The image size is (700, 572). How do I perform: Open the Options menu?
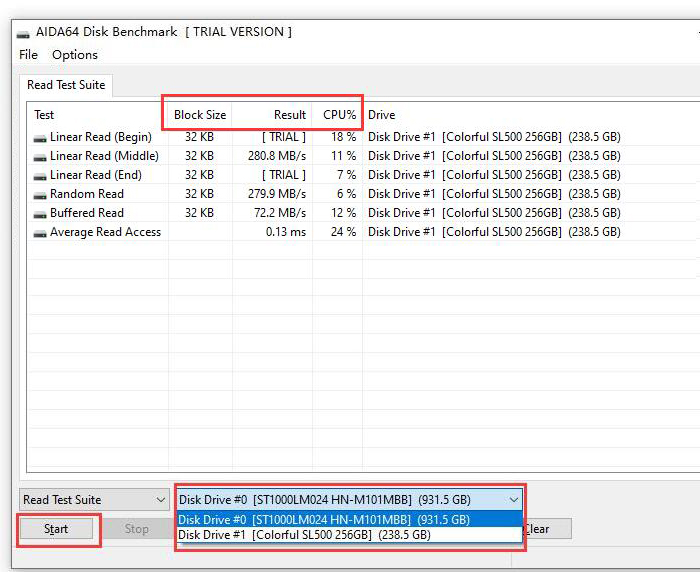coord(75,55)
